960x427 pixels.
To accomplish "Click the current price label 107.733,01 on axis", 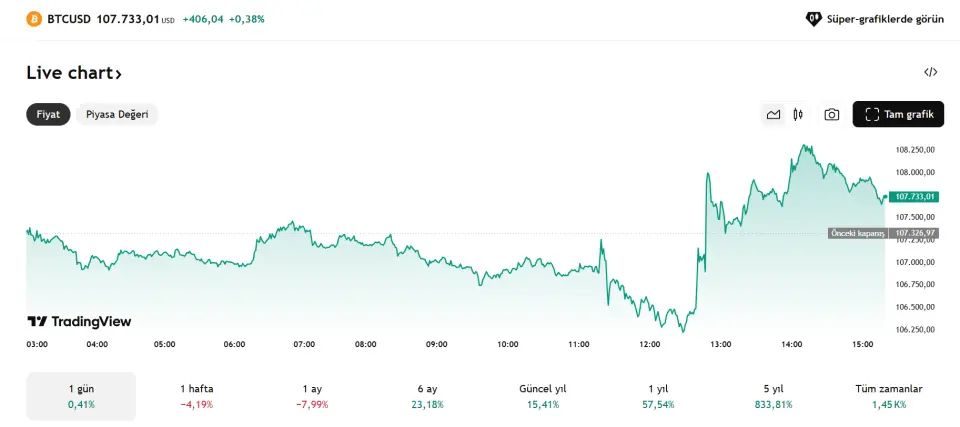I will point(915,196).
